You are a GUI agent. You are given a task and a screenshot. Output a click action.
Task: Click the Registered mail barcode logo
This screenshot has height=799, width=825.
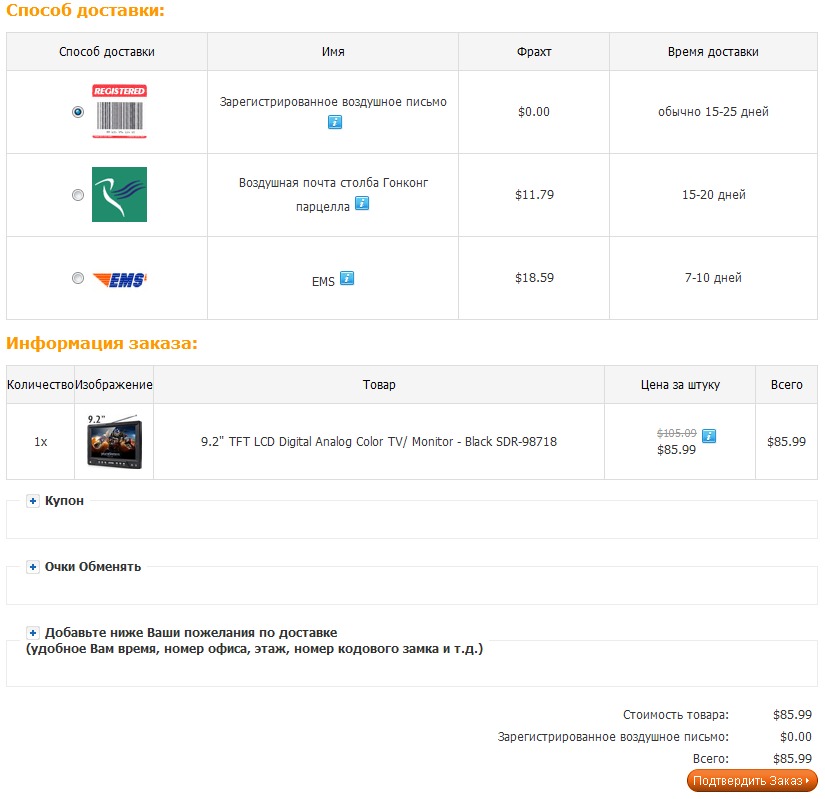120,111
